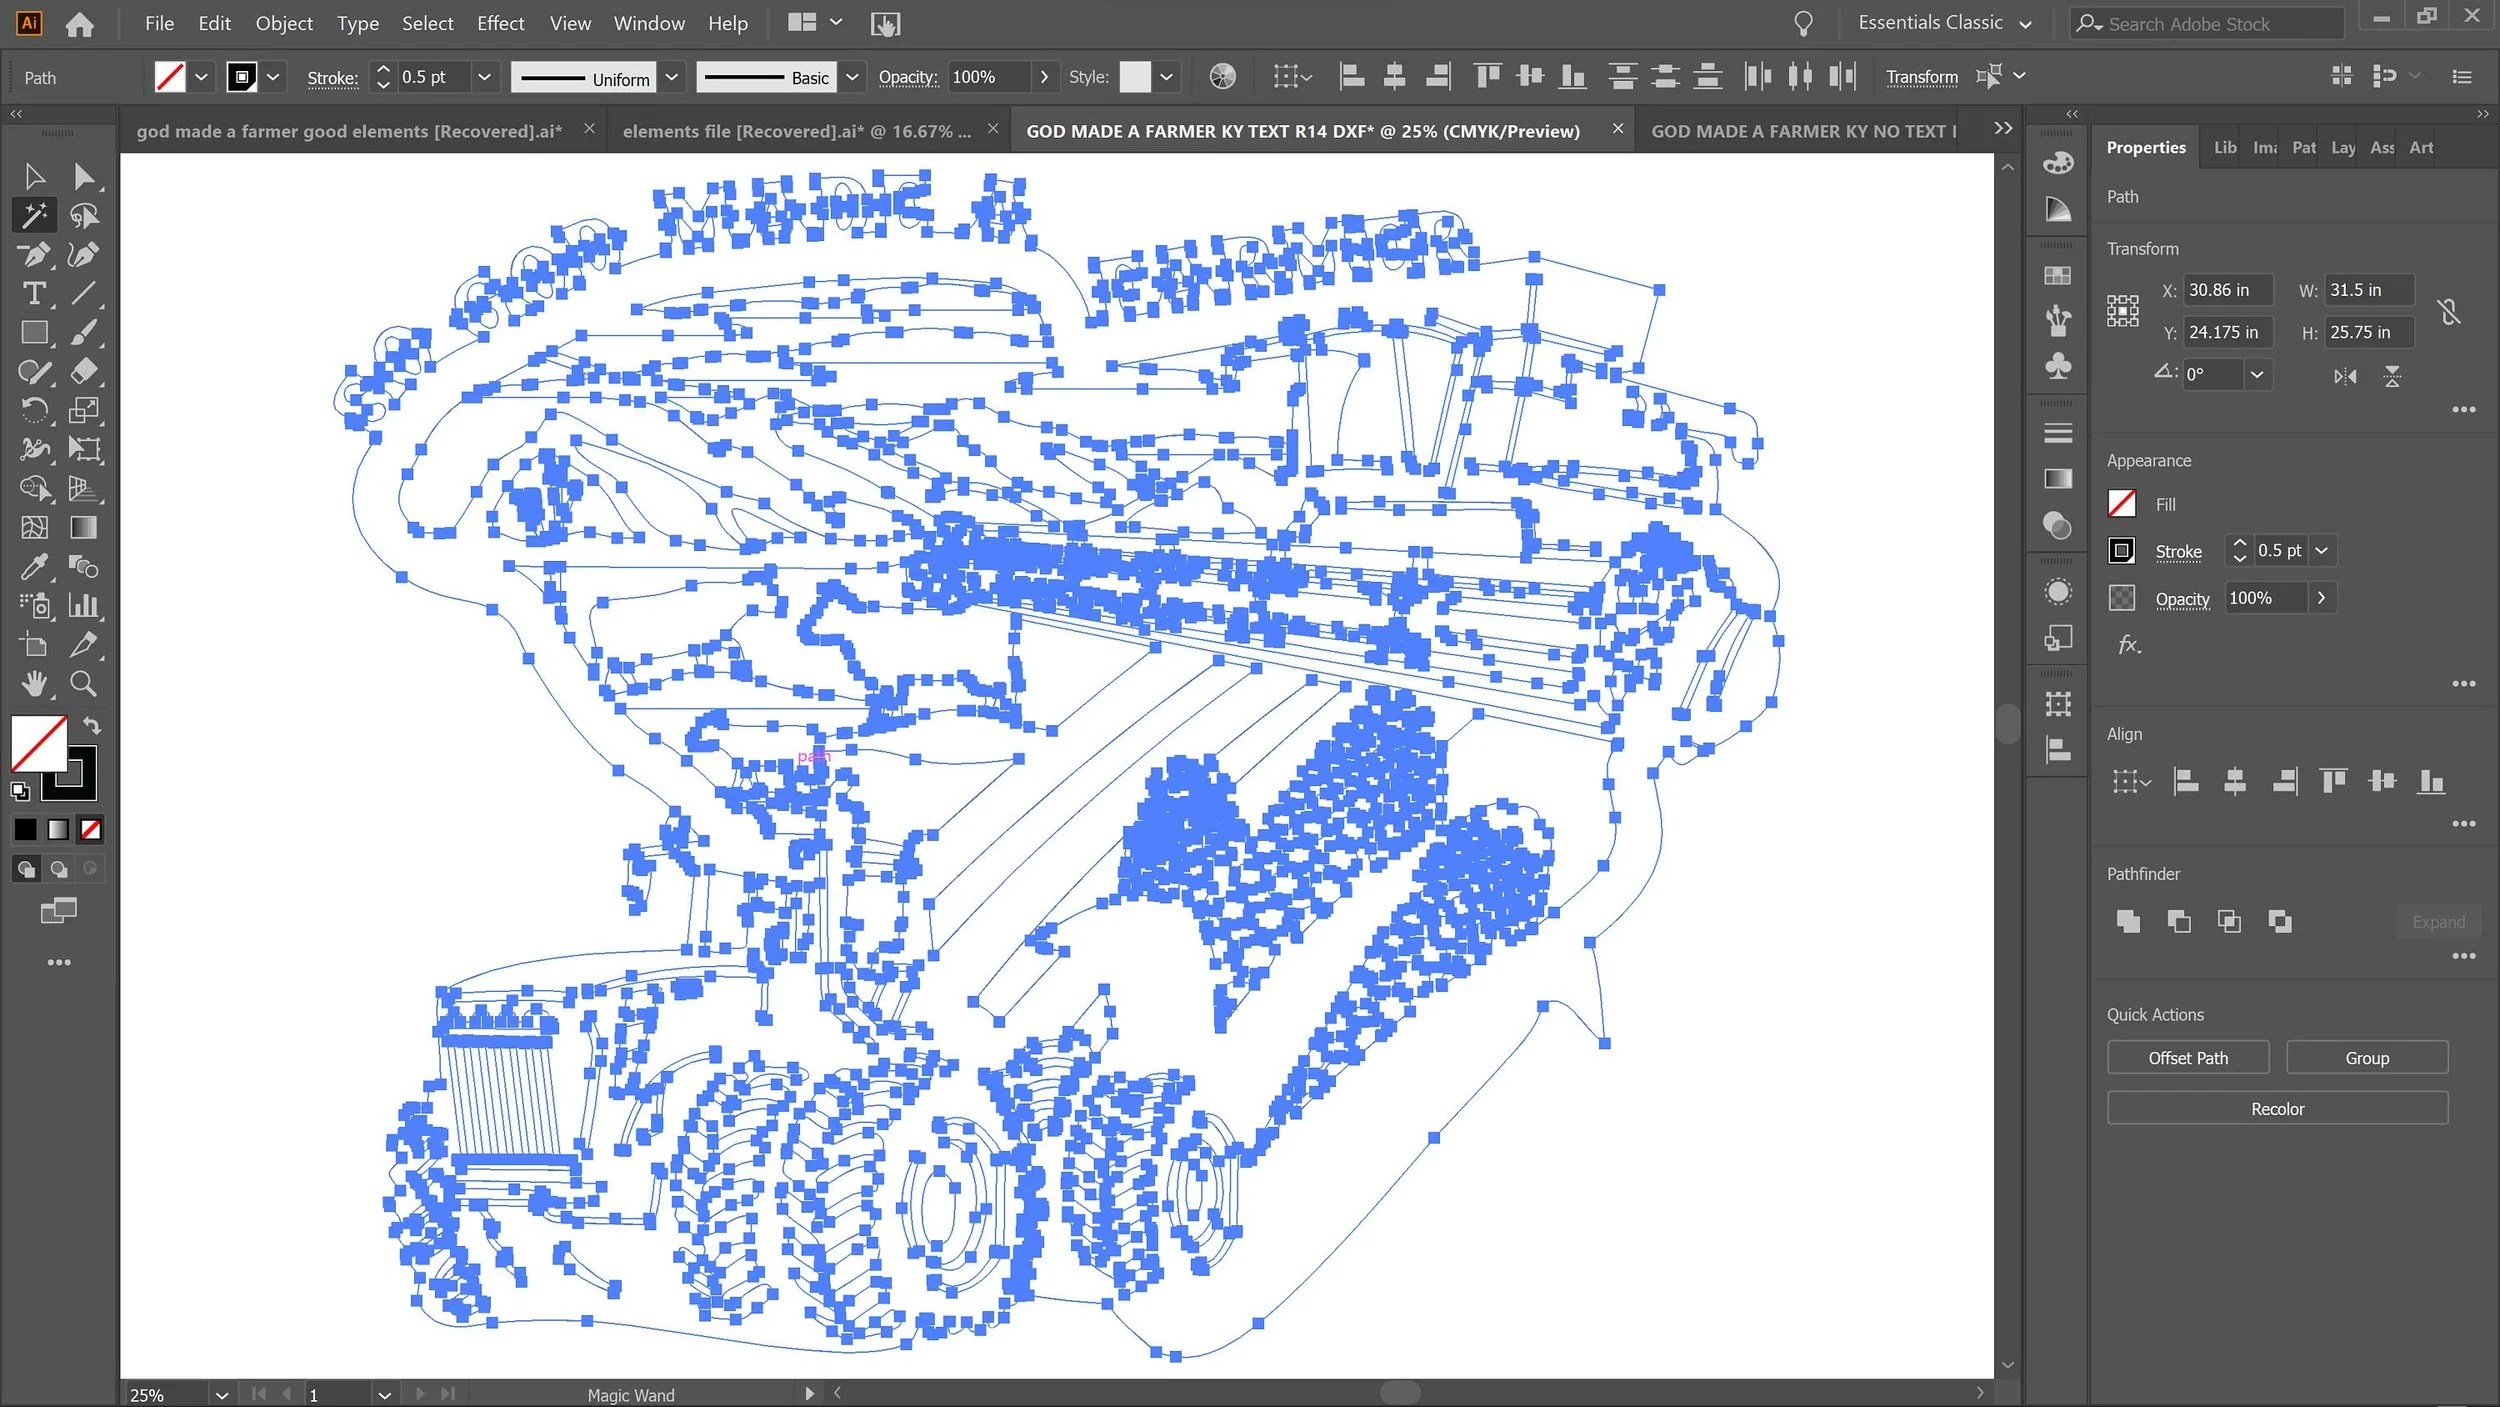Select the Magic Wand tool
The width and height of the screenshot is (2500, 1407).
34,215
